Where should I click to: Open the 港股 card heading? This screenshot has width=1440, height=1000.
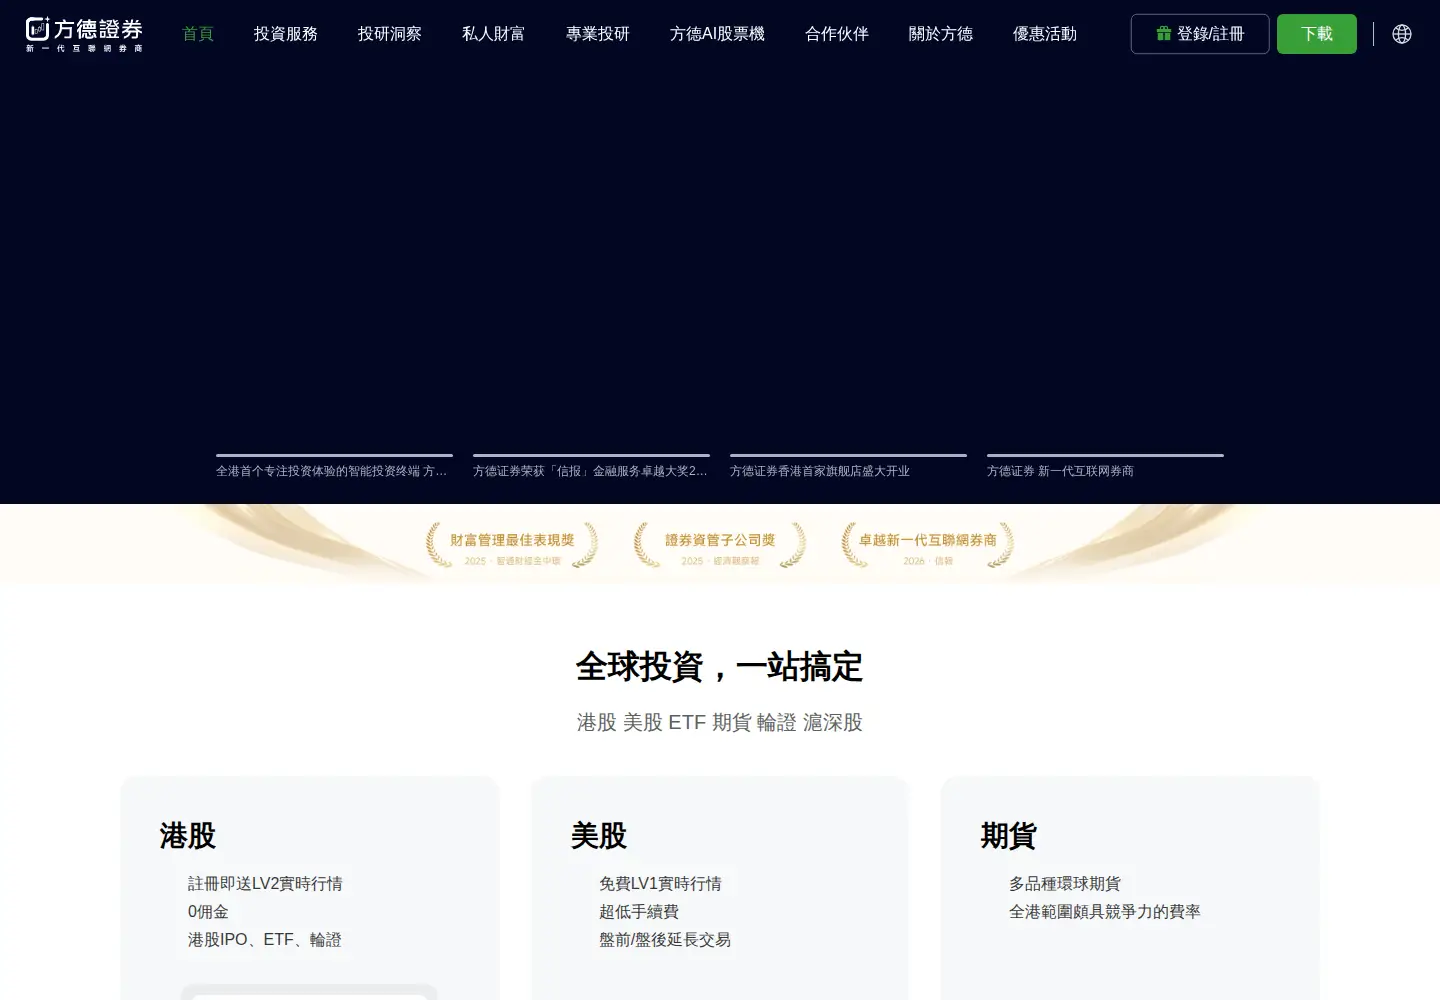point(188,835)
